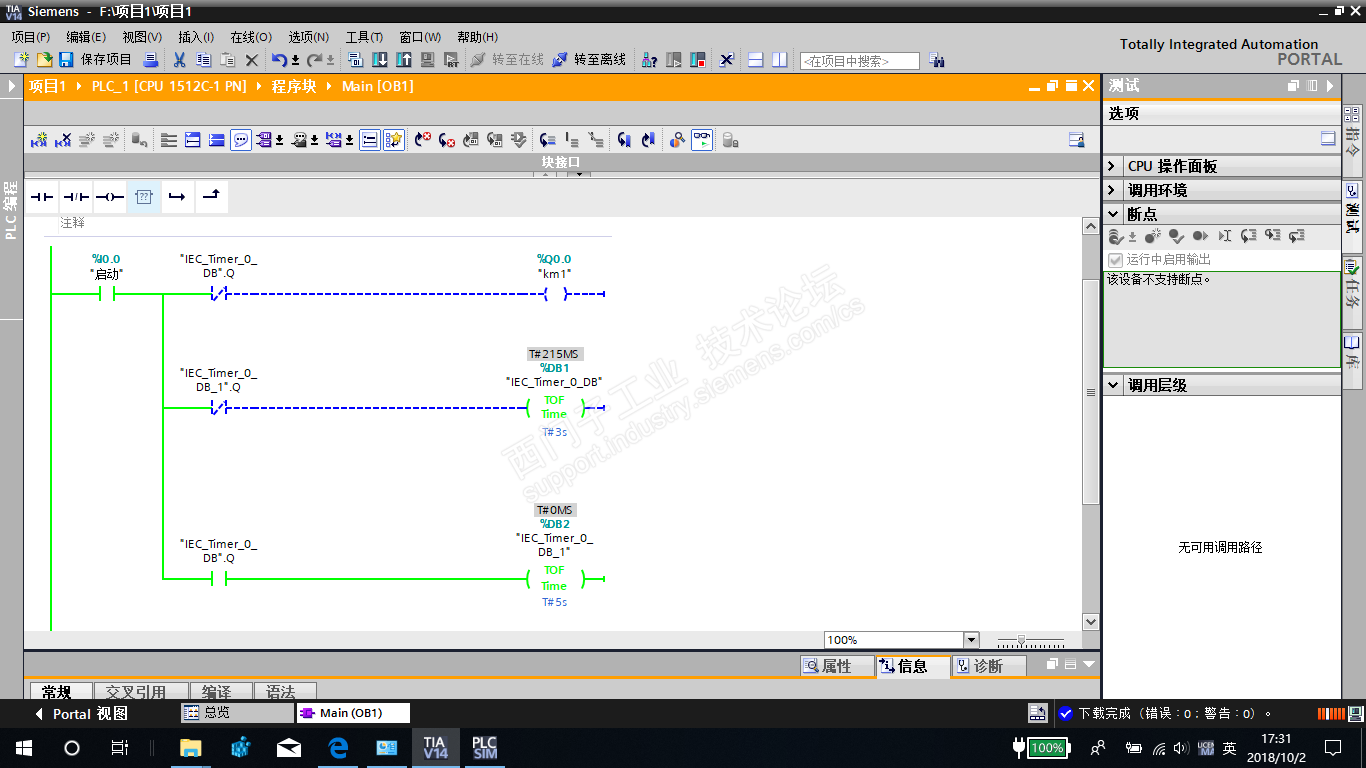Start simulation with the simulation icon
The height and width of the screenshot is (768, 1366).
point(427,60)
